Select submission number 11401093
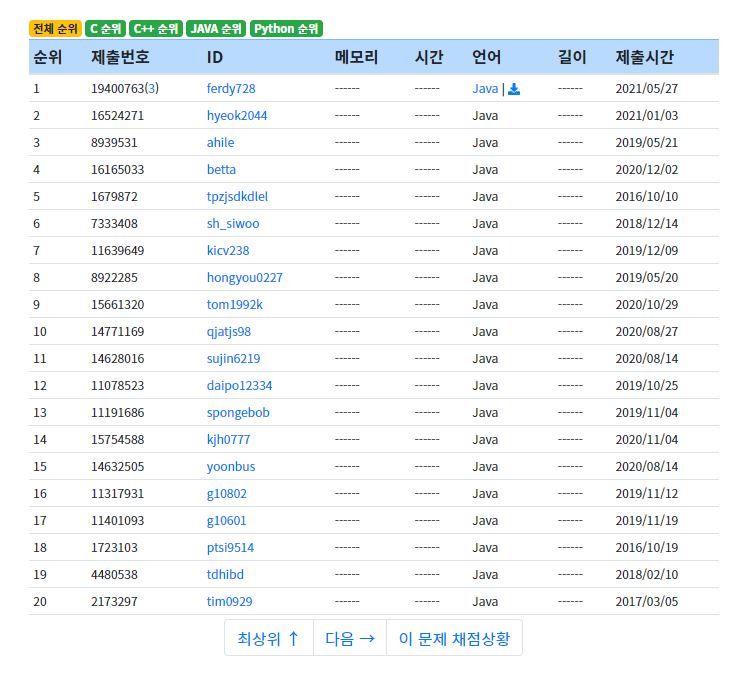The width and height of the screenshot is (742, 674). pyautogui.click(x=117, y=520)
